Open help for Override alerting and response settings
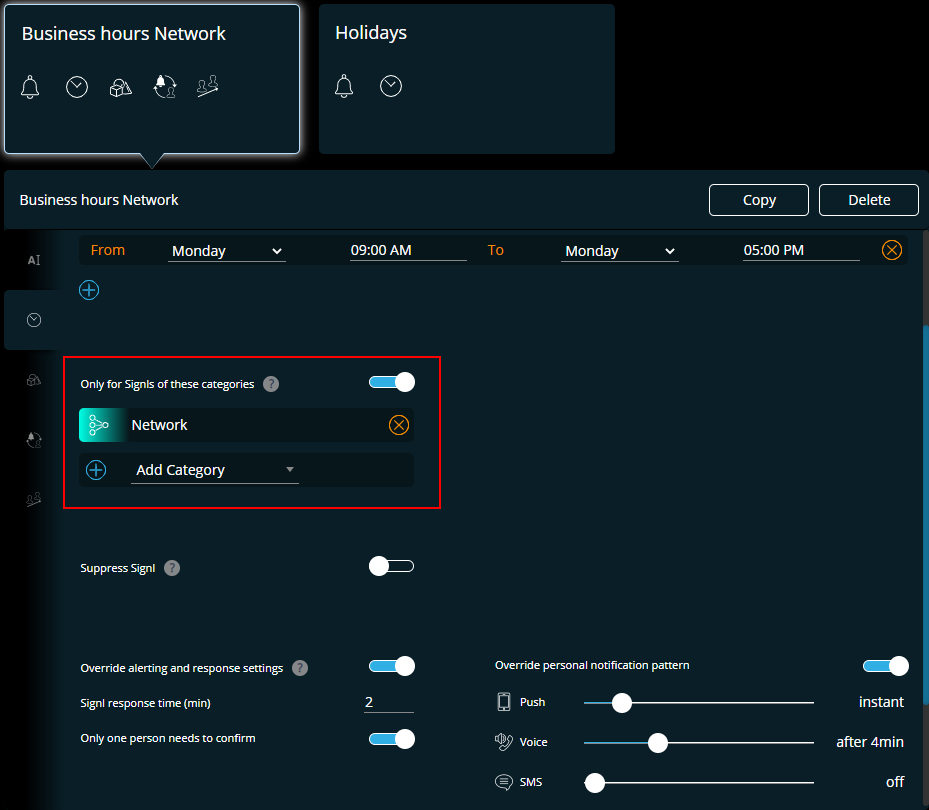The height and width of the screenshot is (810, 929). (300, 668)
